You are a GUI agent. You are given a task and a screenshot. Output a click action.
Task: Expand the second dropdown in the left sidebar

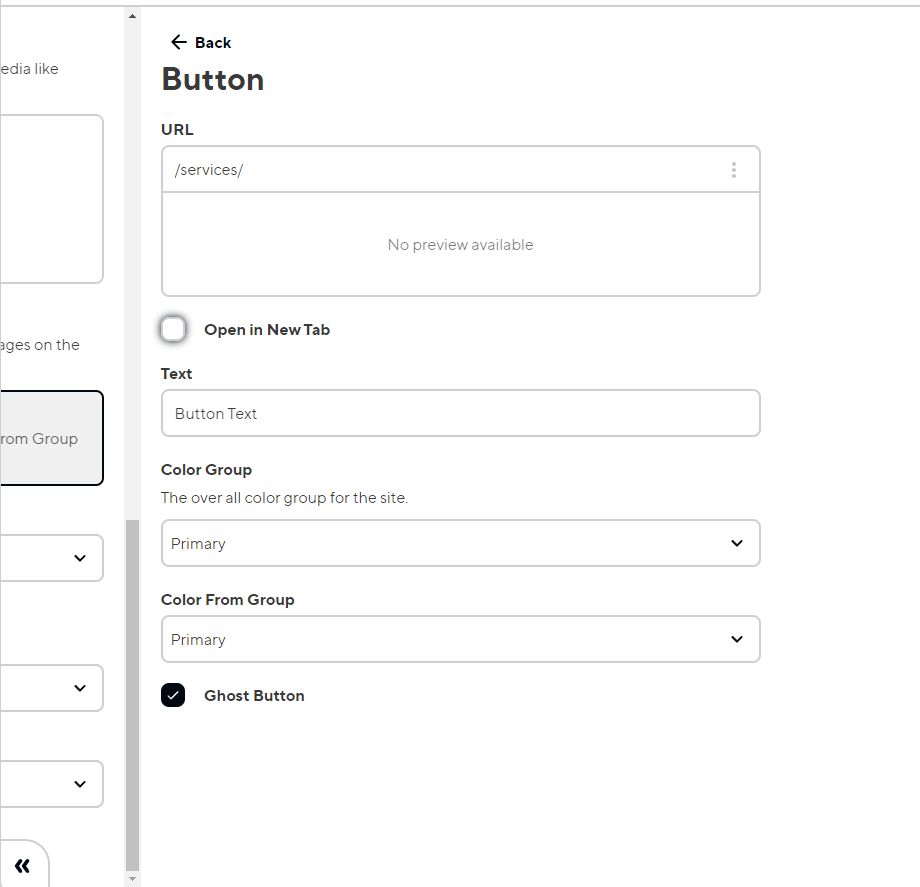80,688
